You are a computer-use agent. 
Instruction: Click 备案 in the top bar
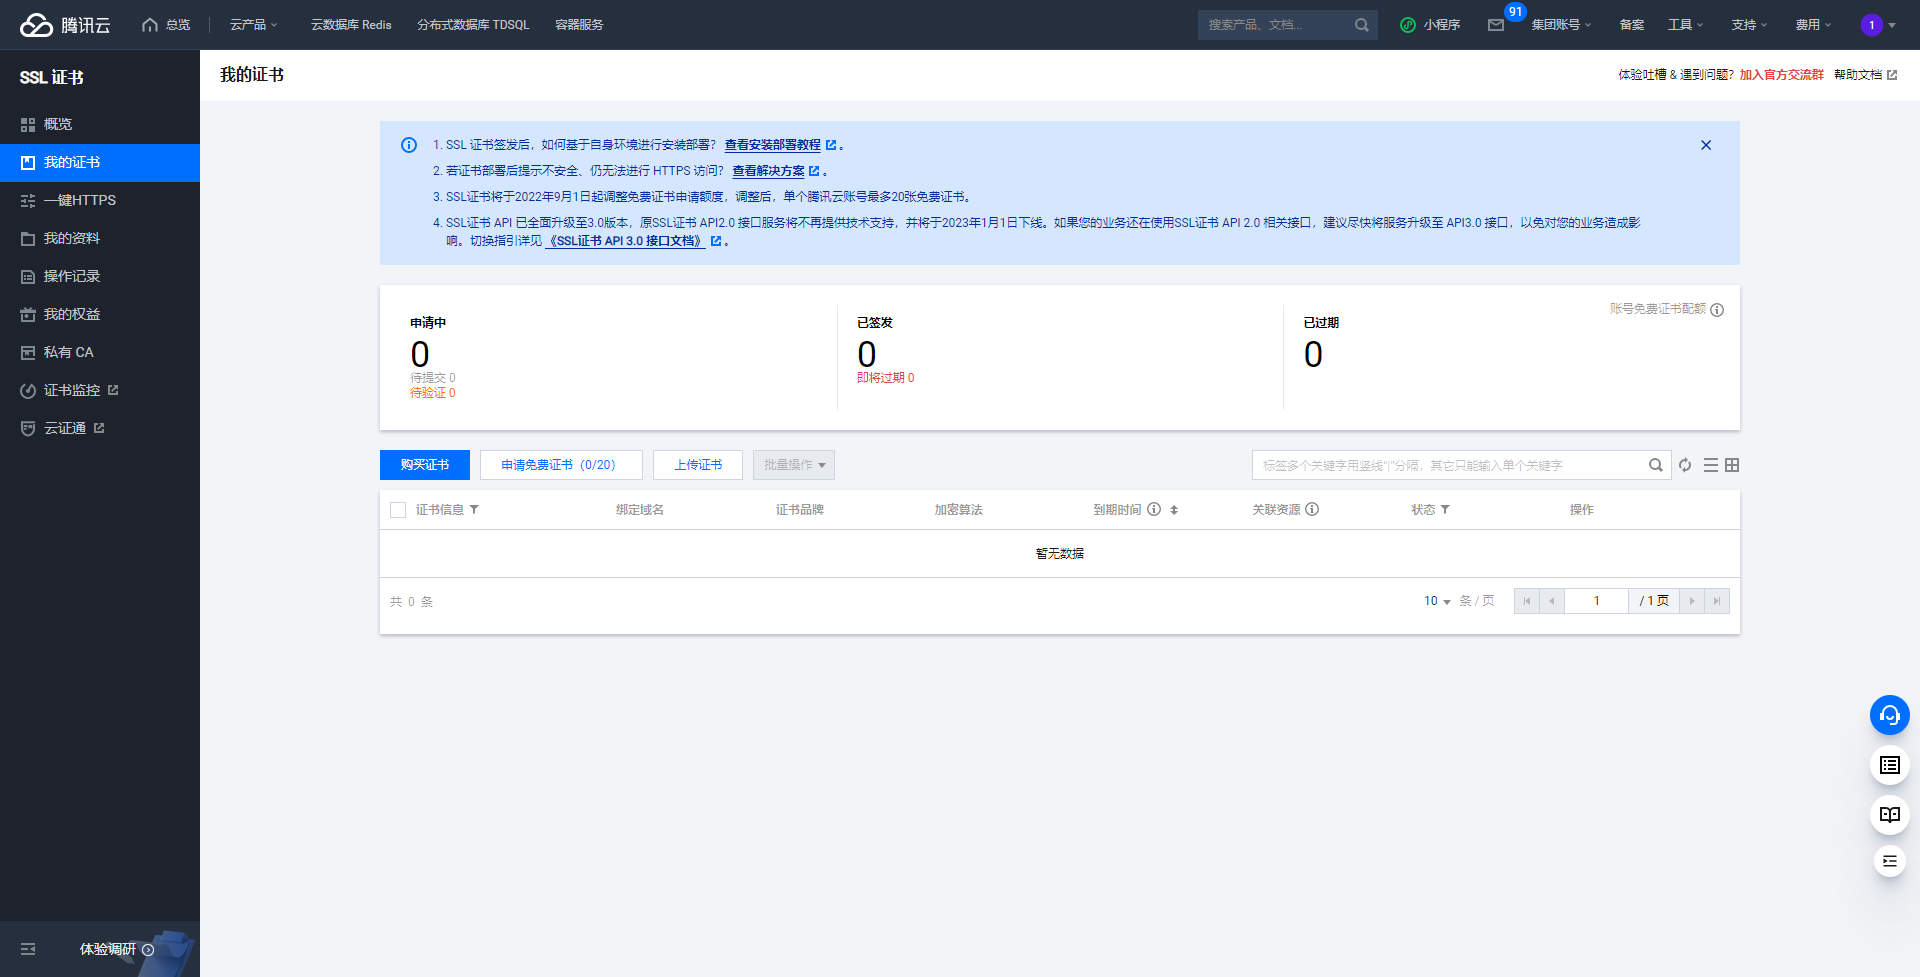(x=1632, y=25)
